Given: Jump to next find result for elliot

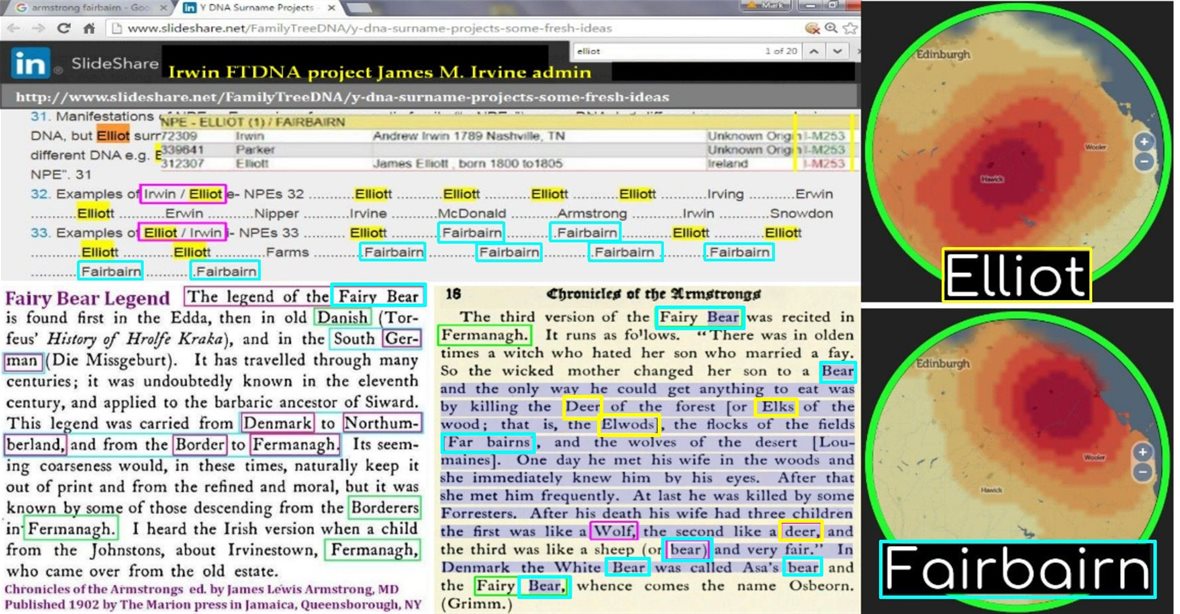Looking at the screenshot, I should pyautogui.click(x=836, y=51).
